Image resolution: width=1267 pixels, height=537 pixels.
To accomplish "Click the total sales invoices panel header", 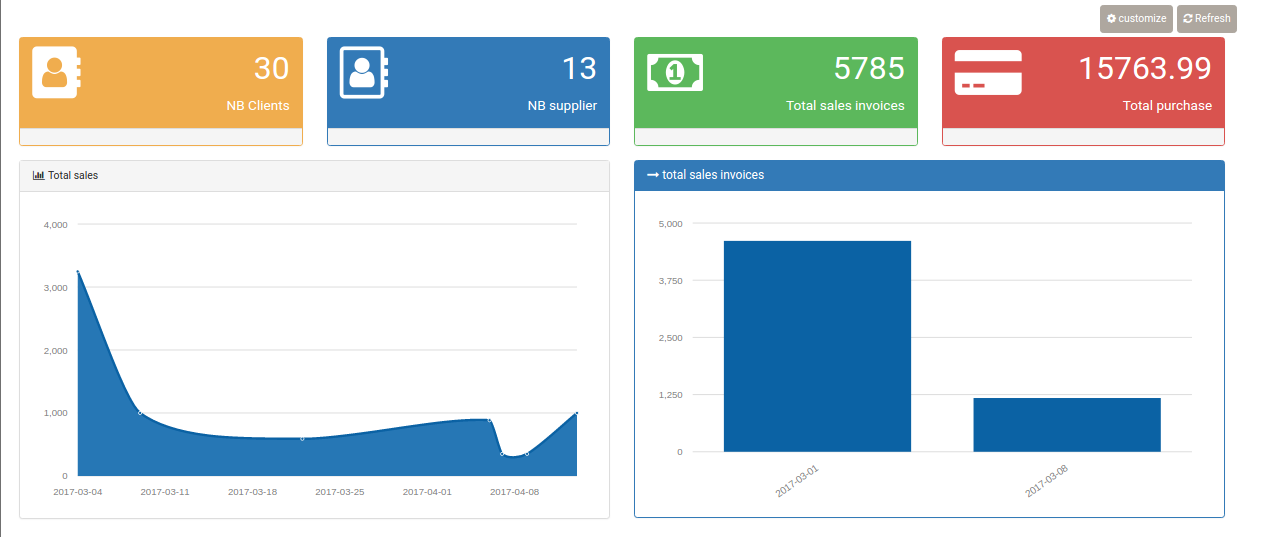I will coord(929,175).
